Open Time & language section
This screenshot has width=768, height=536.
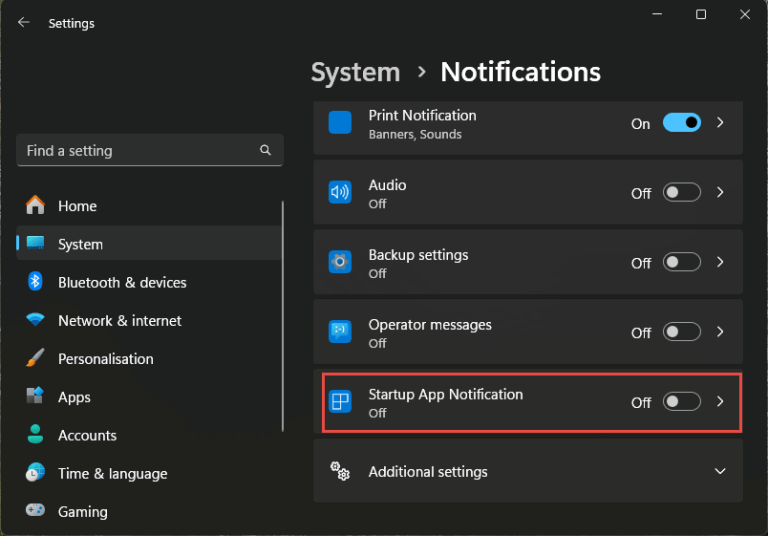point(149,473)
